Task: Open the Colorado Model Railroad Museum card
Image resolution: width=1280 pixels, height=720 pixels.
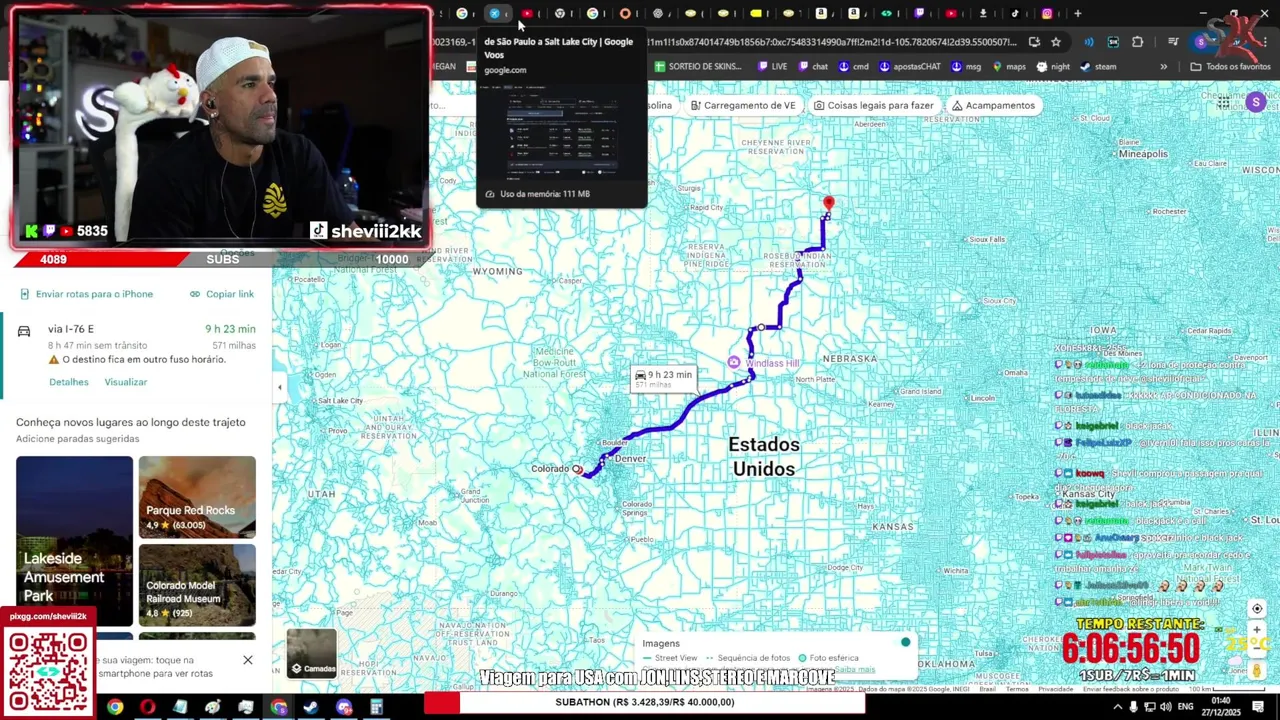Action: point(197,585)
